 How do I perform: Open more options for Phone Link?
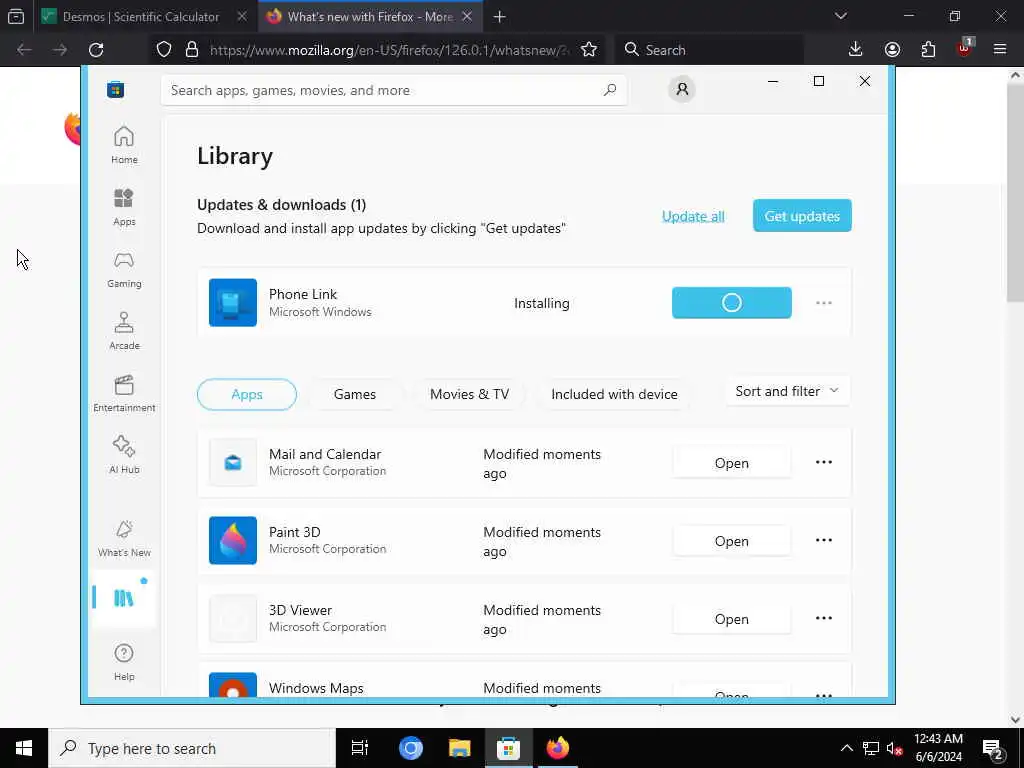click(824, 303)
